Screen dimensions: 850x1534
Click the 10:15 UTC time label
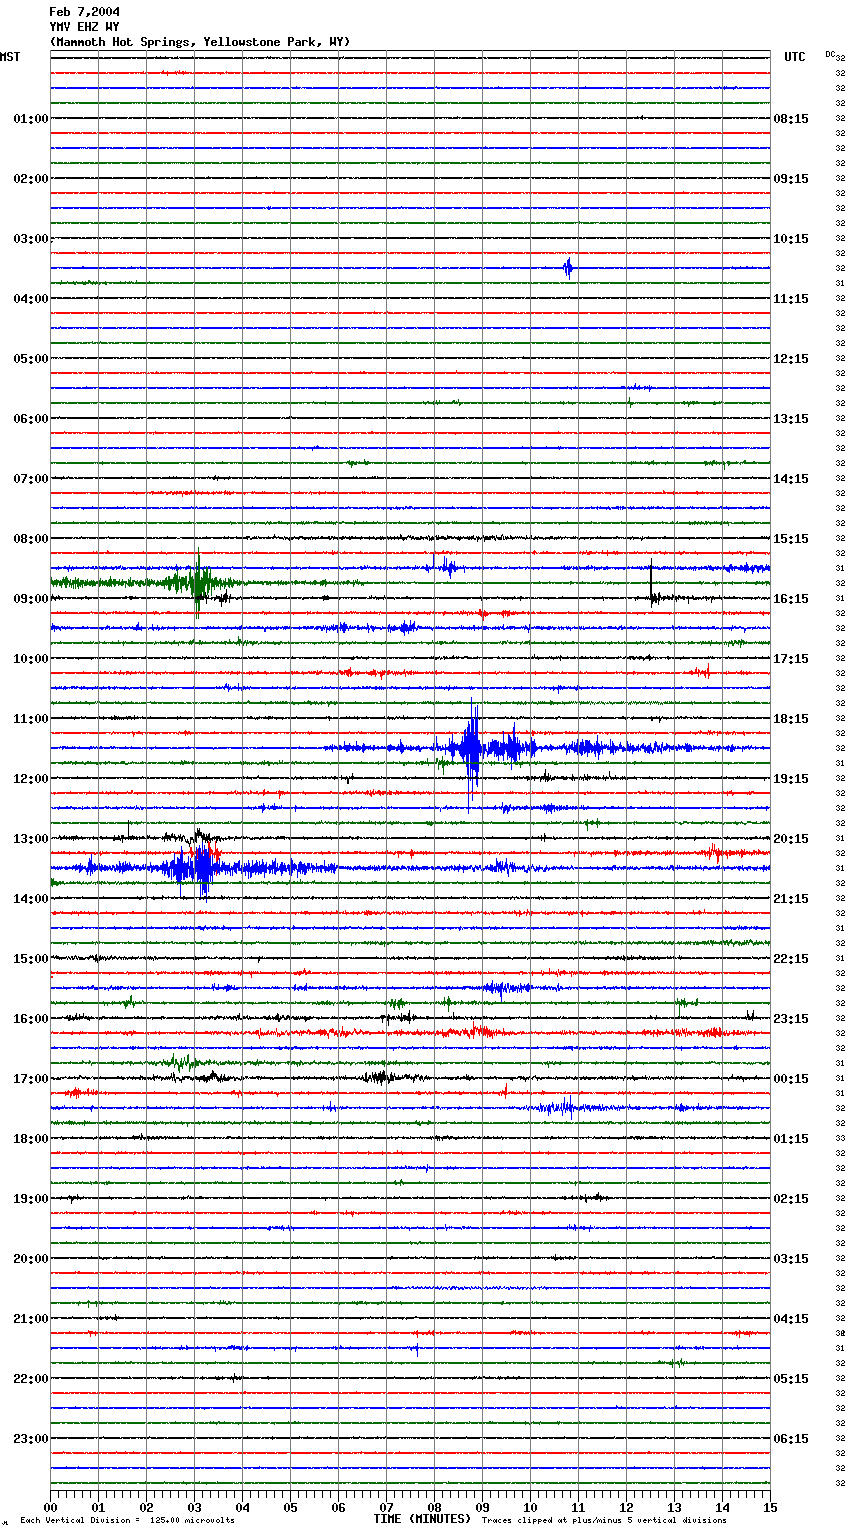tap(791, 239)
